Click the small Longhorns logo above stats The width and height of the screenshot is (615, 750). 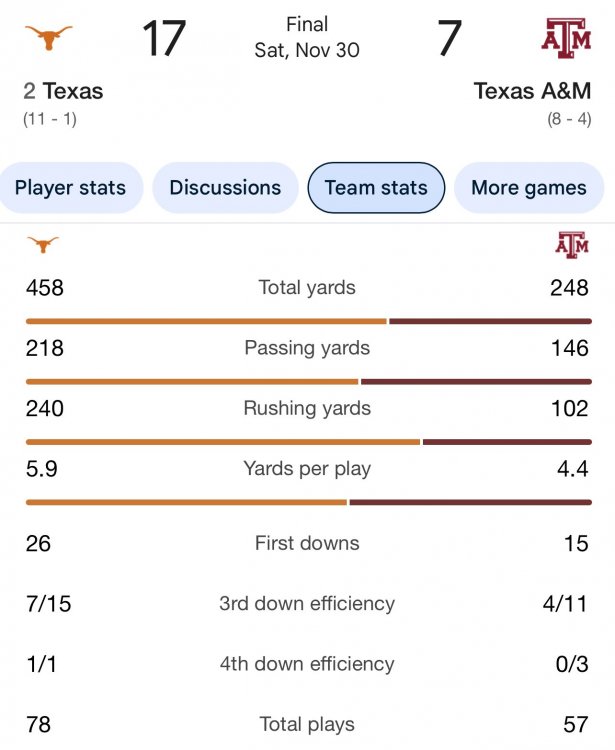click(42, 244)
